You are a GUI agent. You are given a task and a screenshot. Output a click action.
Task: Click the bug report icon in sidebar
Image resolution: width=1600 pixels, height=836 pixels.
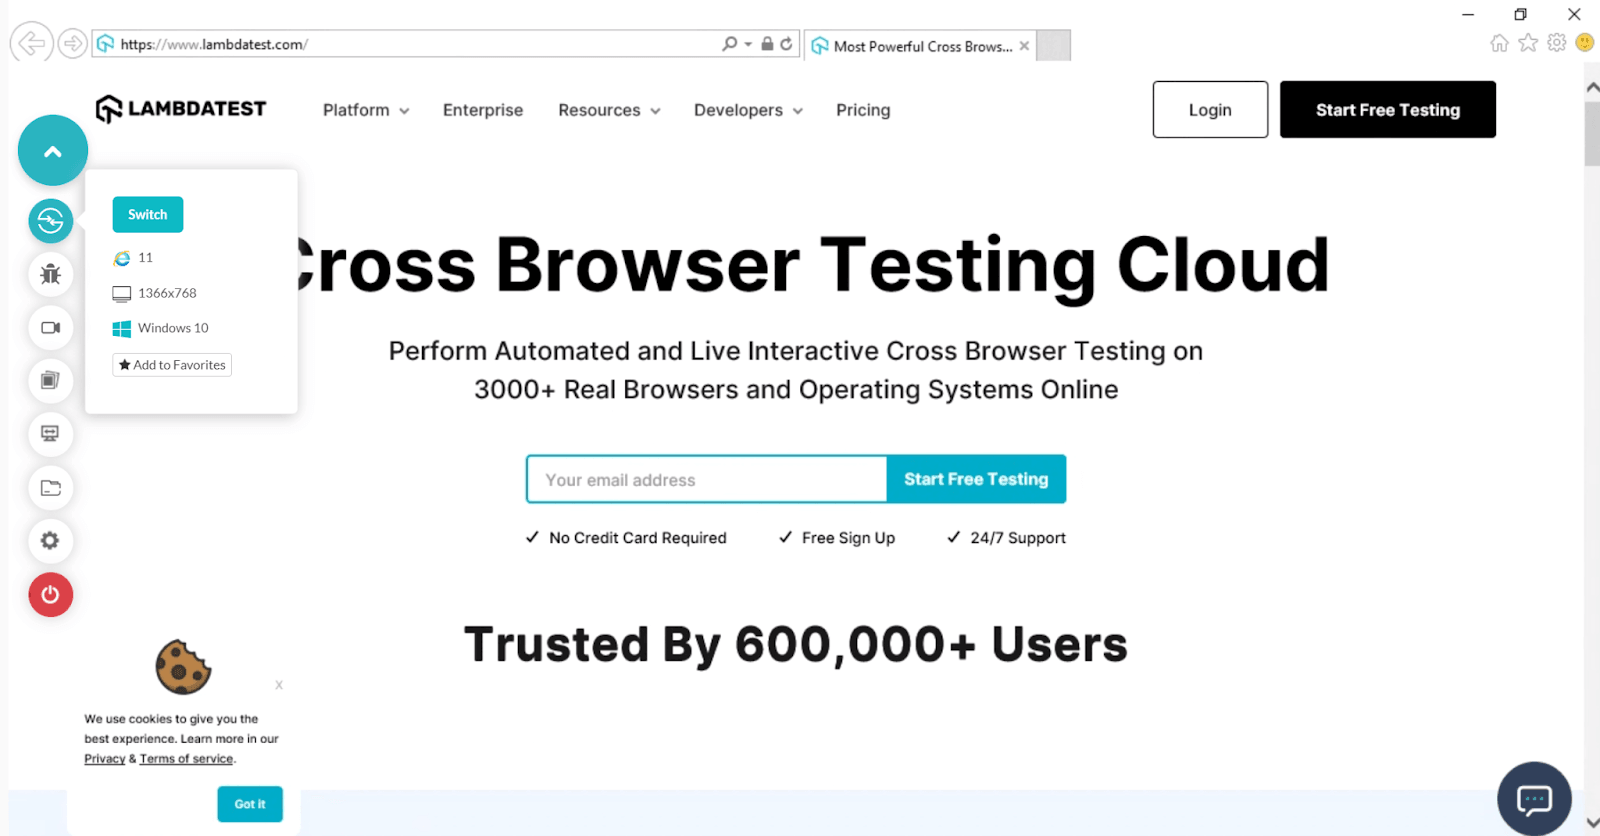click(50, 274)
